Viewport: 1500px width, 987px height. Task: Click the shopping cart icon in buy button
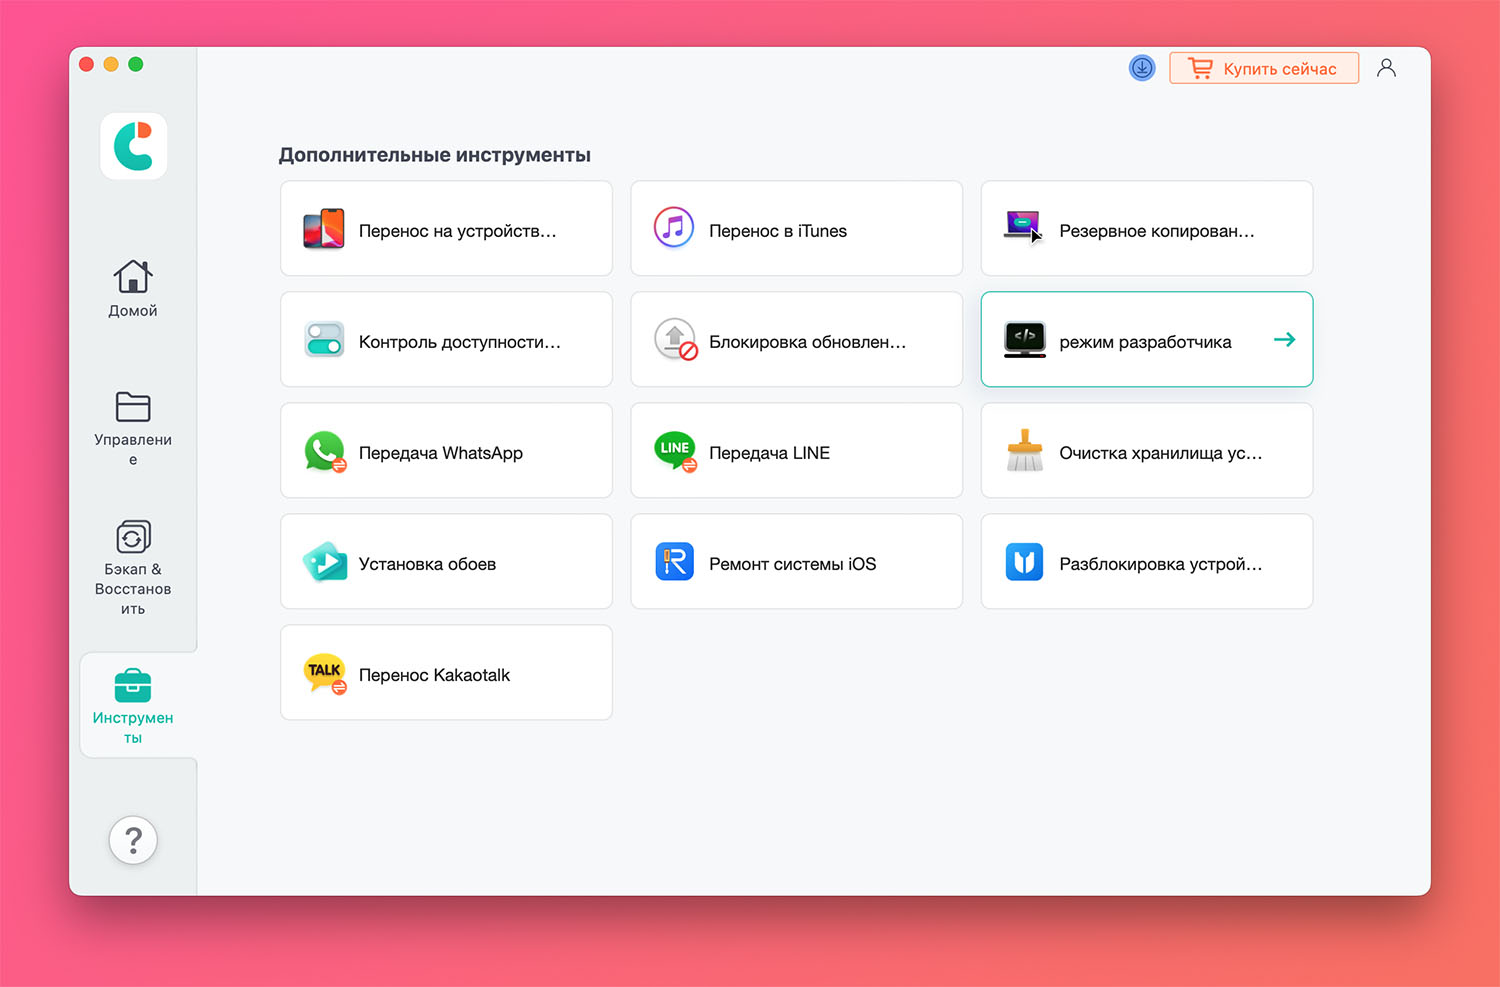(x=1200, y=68)
